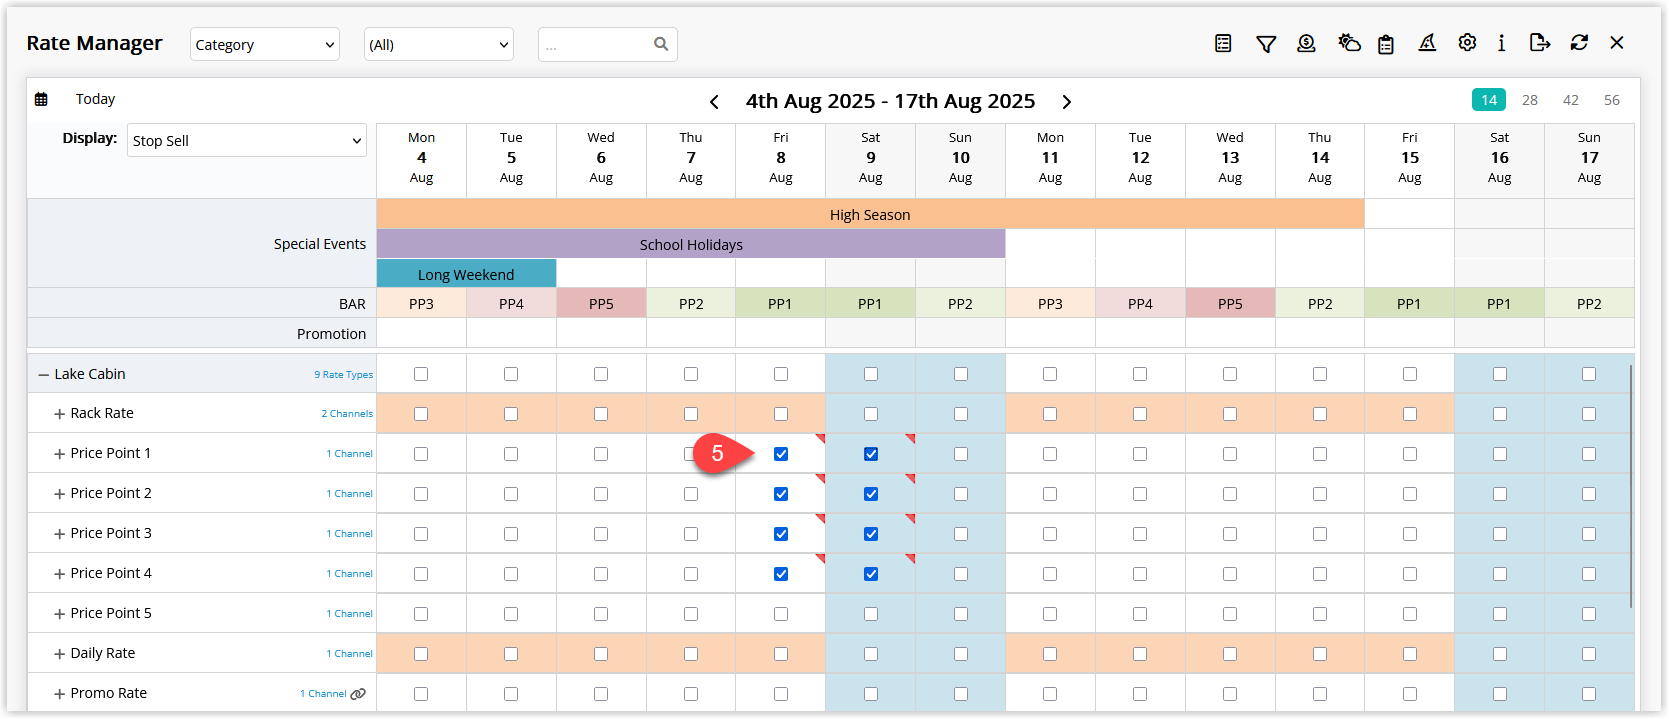The height and width of the screenshot is (719, 1669).
Task: Click the linked chain icon on Promo Rate
Action: [358, 694]
